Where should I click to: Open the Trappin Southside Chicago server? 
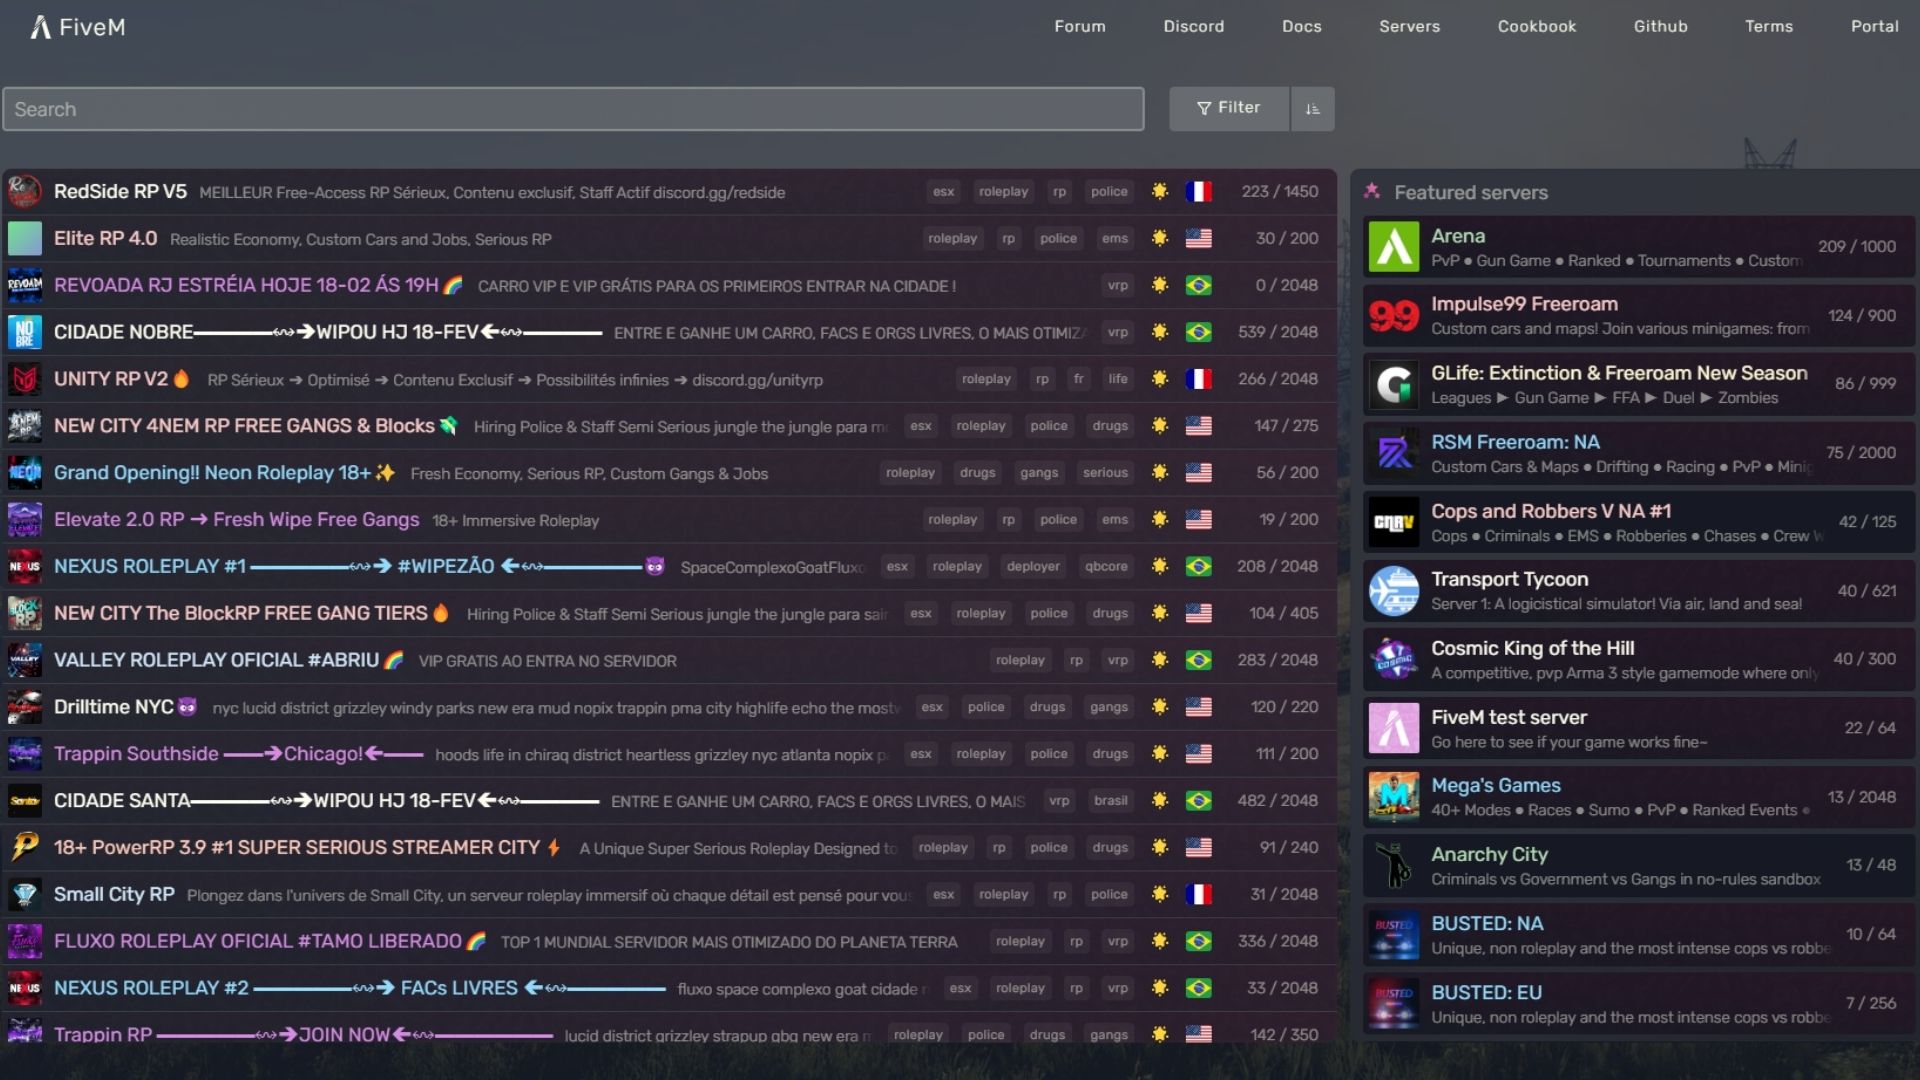click(669, 754)
